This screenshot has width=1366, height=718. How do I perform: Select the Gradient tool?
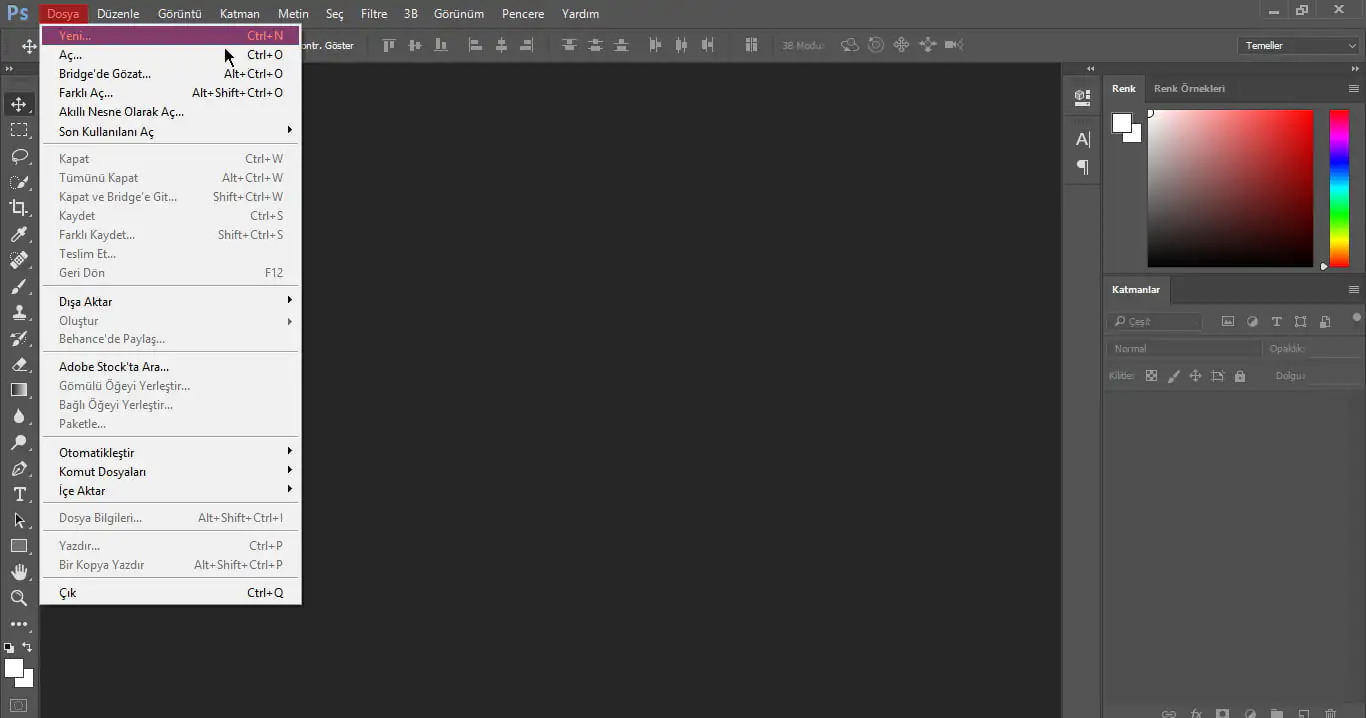point(19,390)
